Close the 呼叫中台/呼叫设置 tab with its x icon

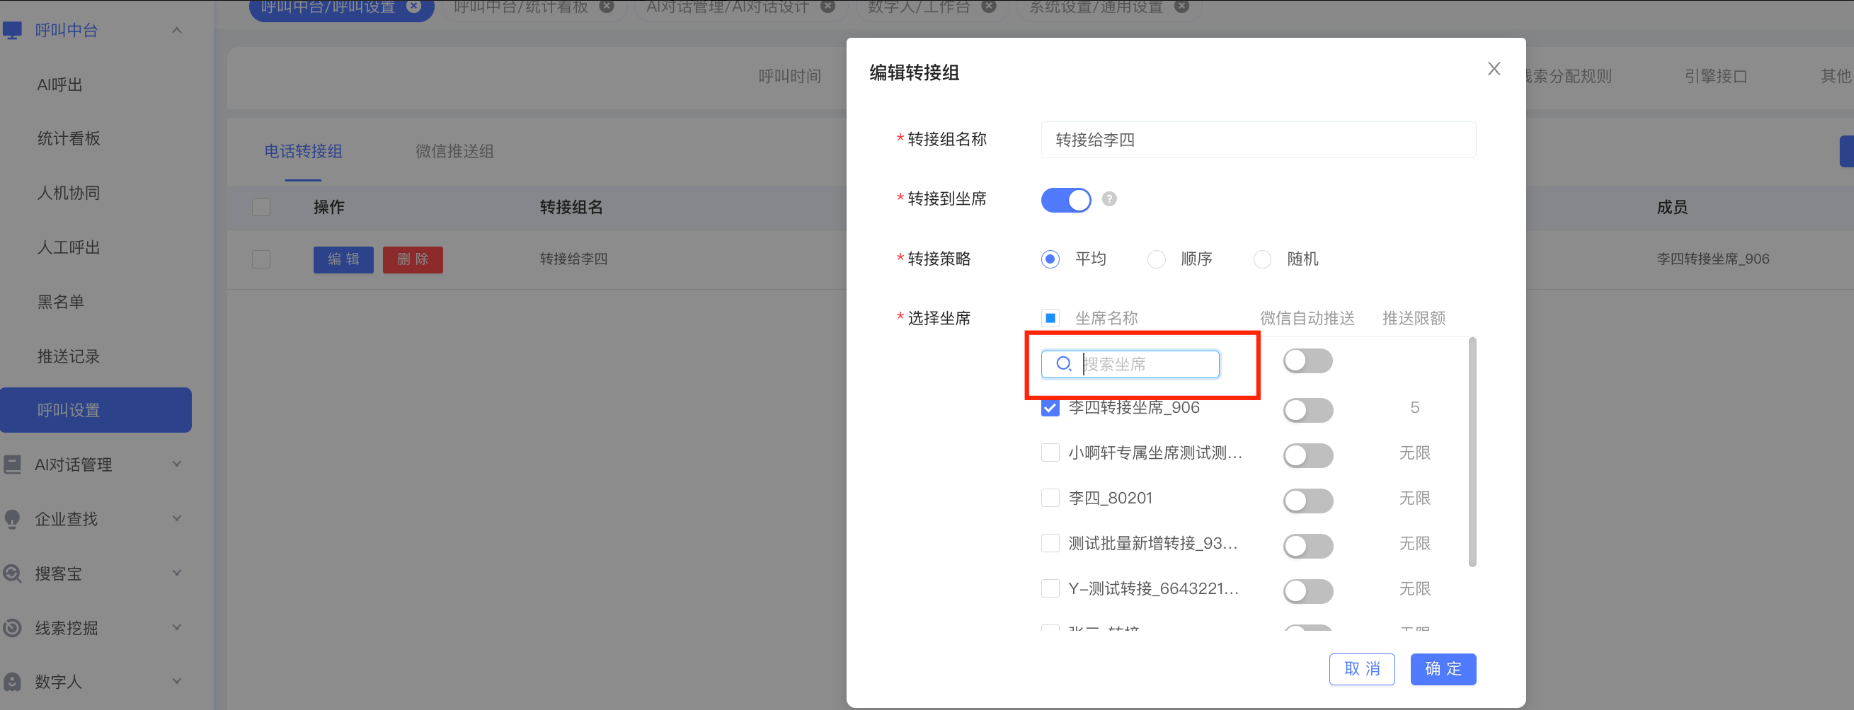click(x=413, y=7)
